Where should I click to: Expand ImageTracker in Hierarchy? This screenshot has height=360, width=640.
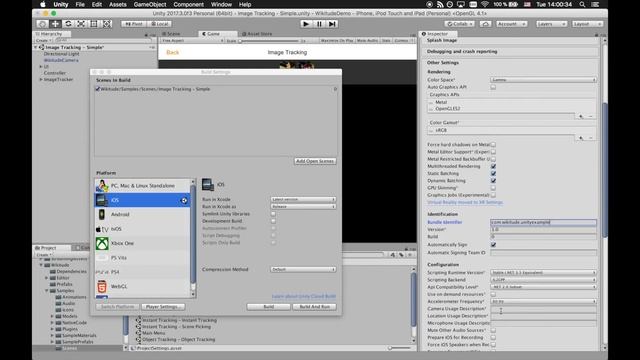[41, 80]
